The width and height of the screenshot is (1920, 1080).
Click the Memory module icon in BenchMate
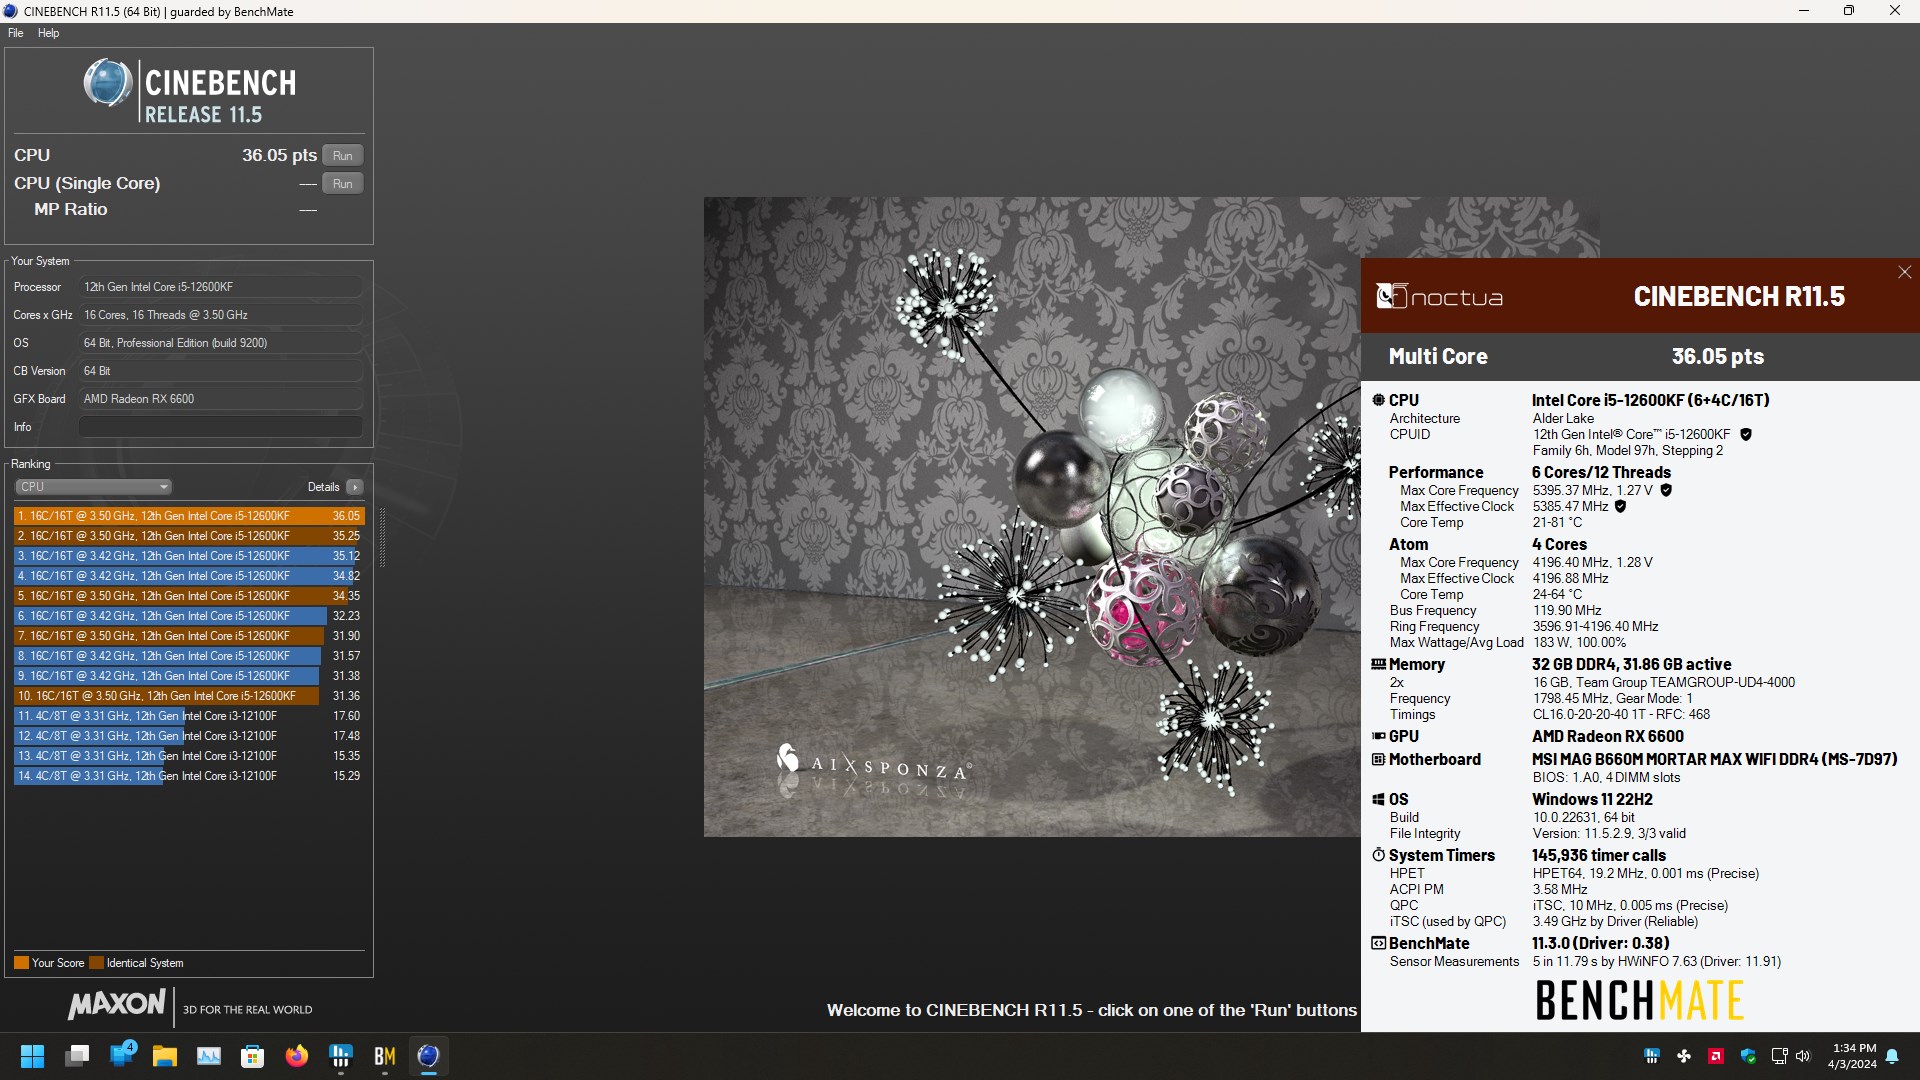coord(1378,664)
